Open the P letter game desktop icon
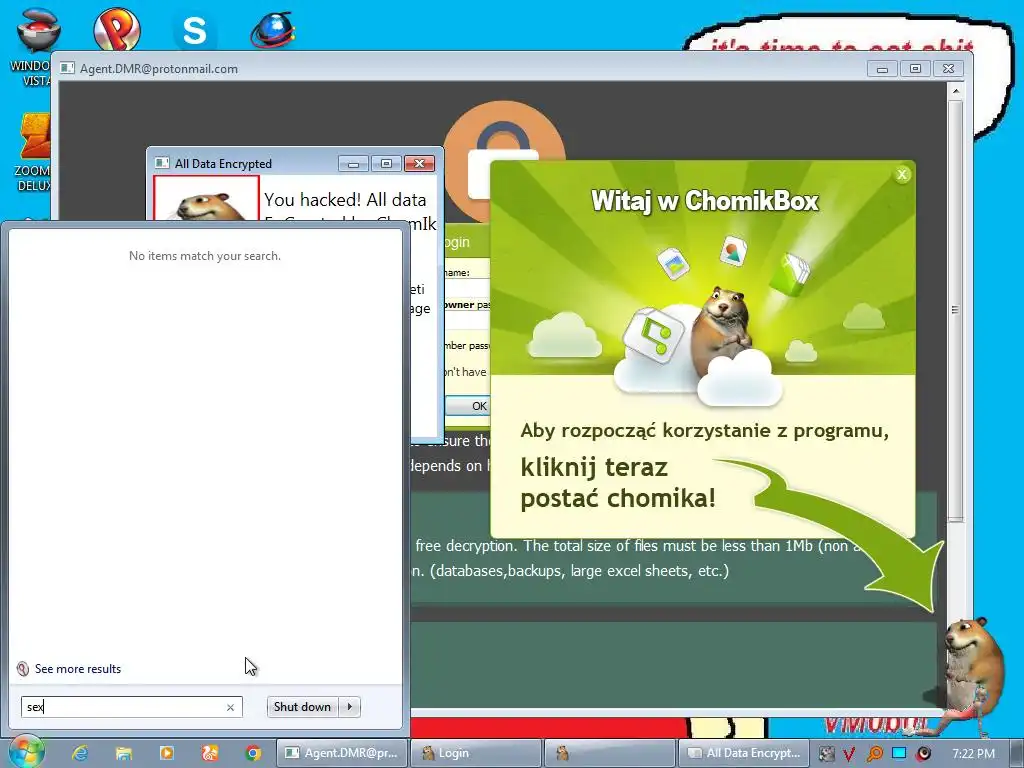1024x768 pixels. click(x=117, y=29)
